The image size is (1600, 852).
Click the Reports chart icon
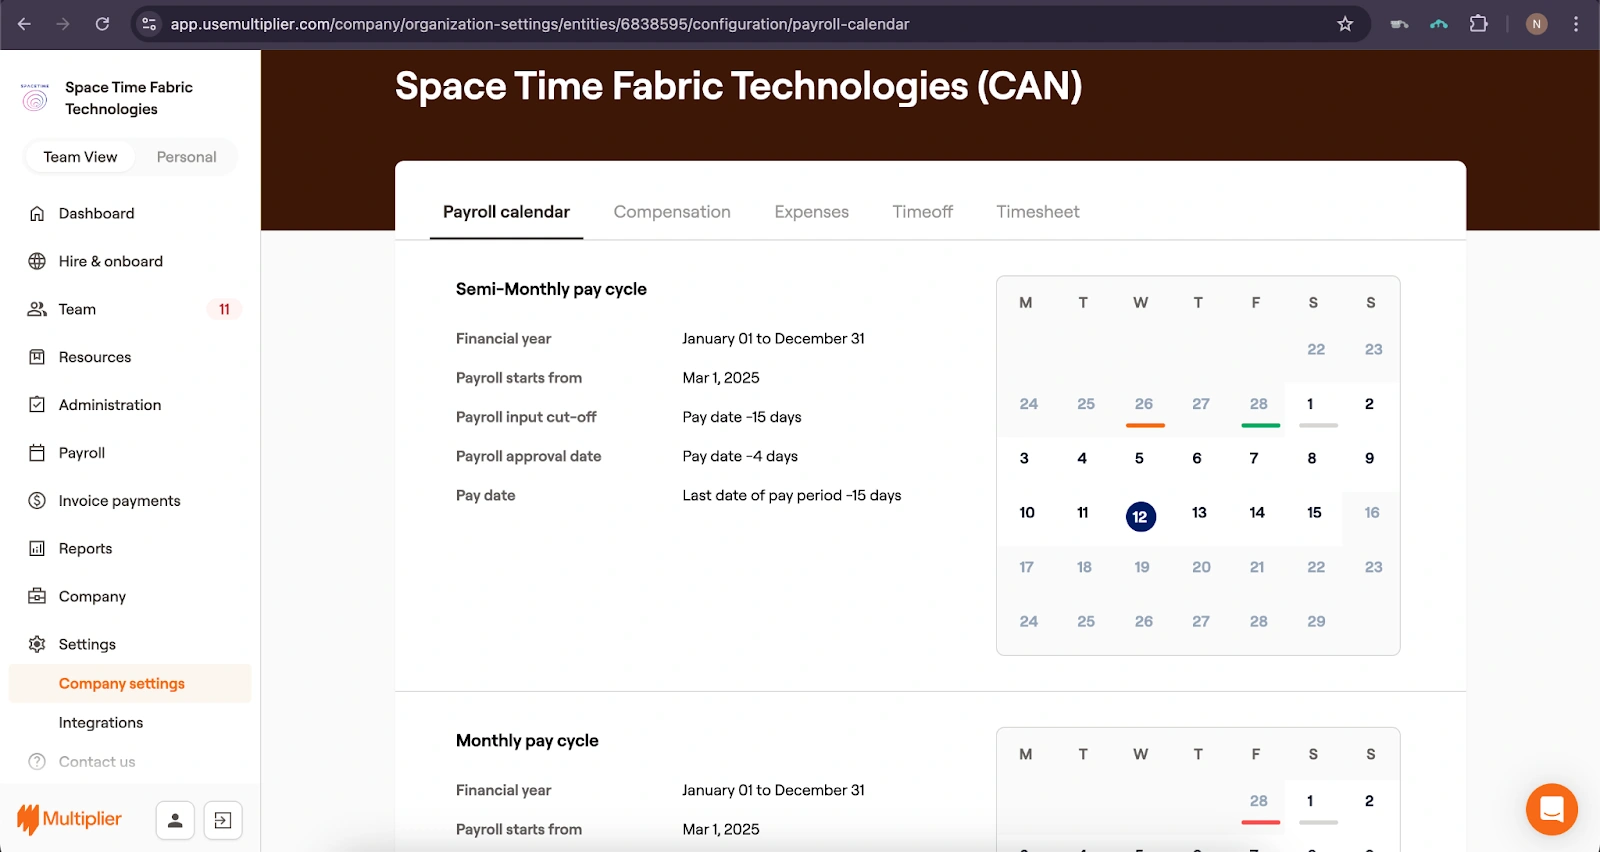click(37, 549)
